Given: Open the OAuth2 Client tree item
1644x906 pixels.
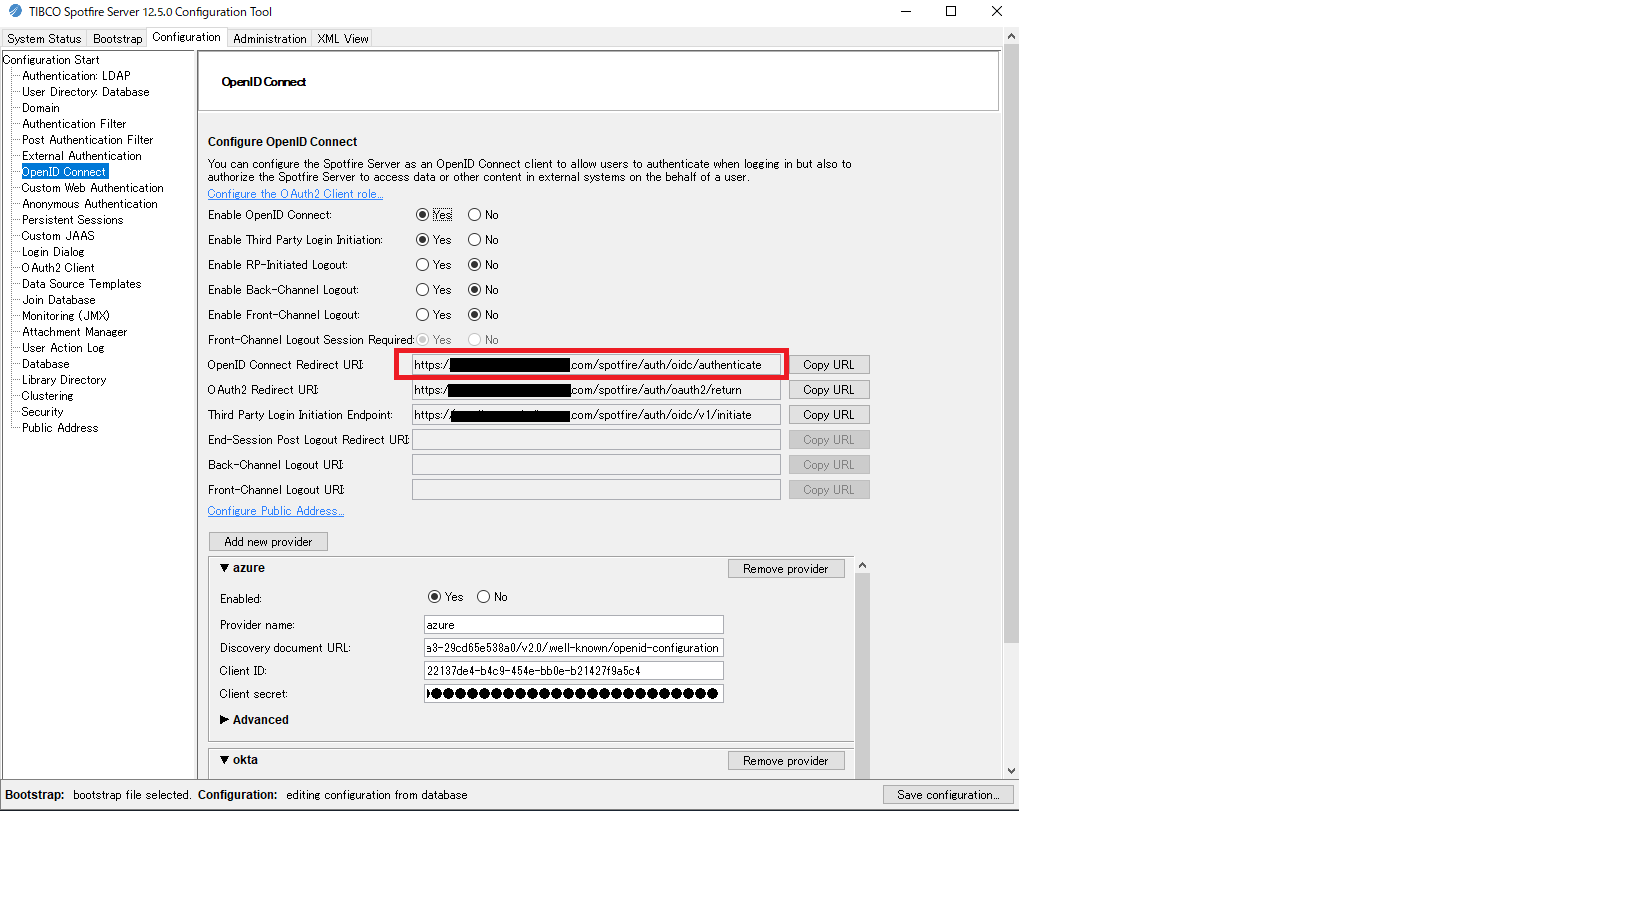Looking at the screenshot, I should click(58, 268).
